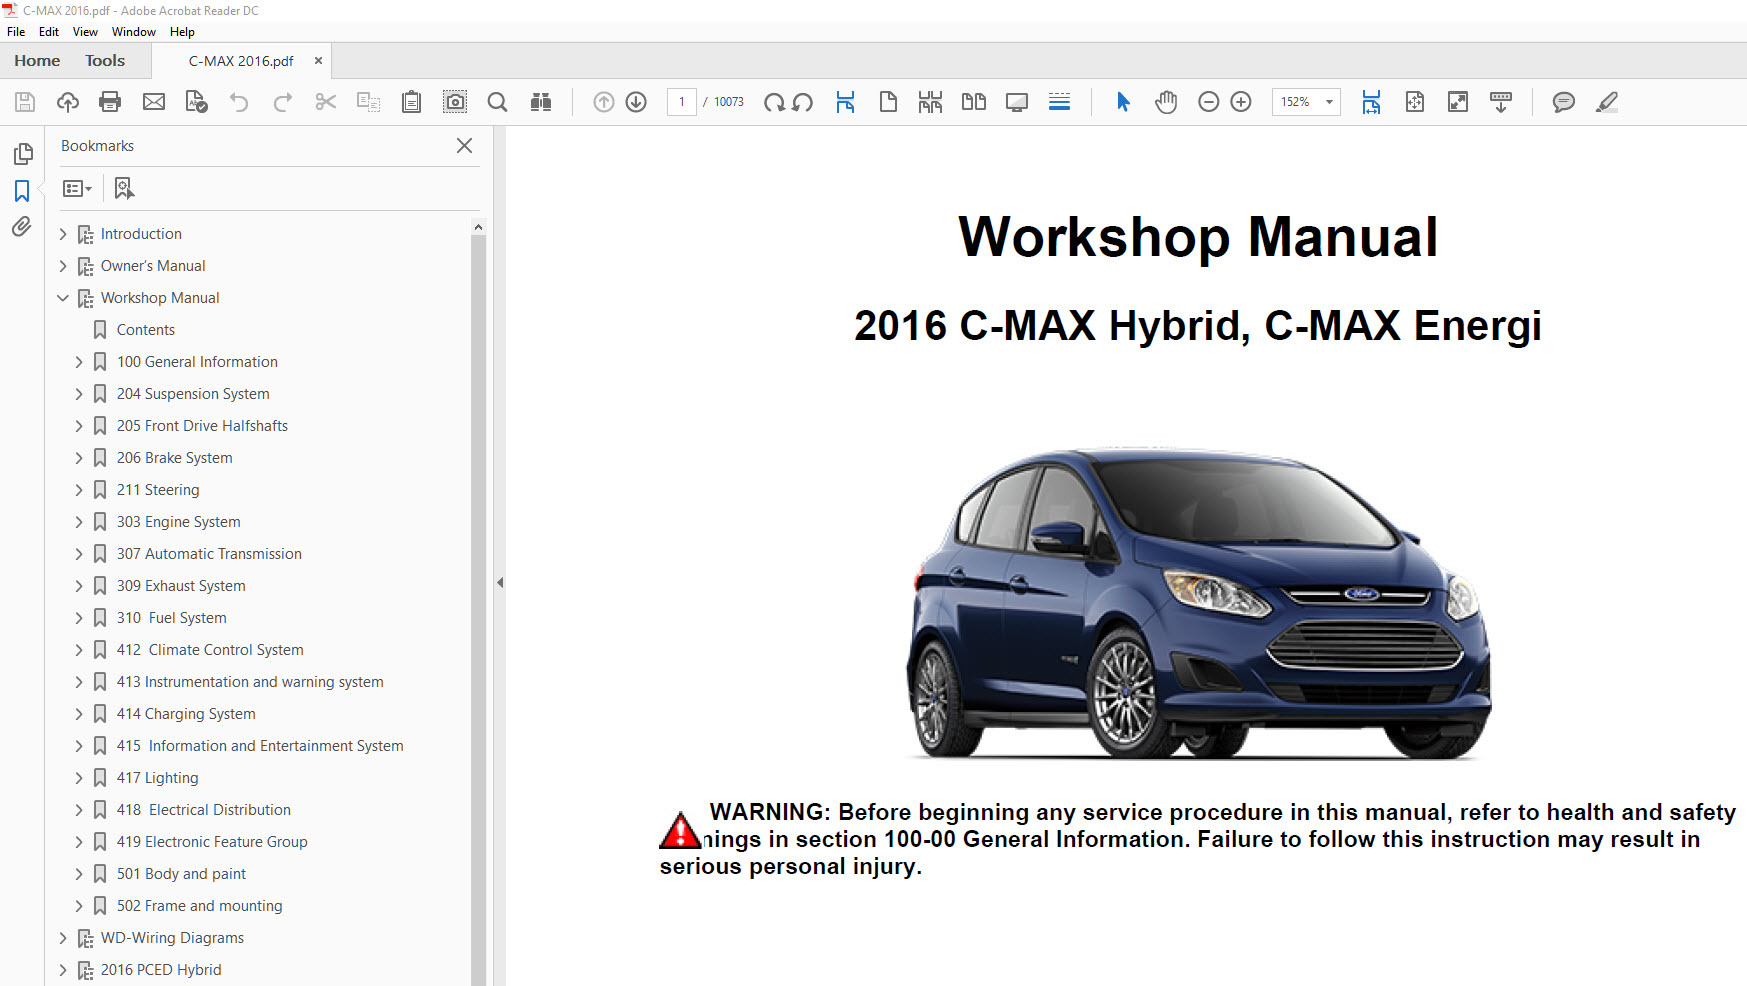
Task: Go to next page arrow
Action: (636, 102)
